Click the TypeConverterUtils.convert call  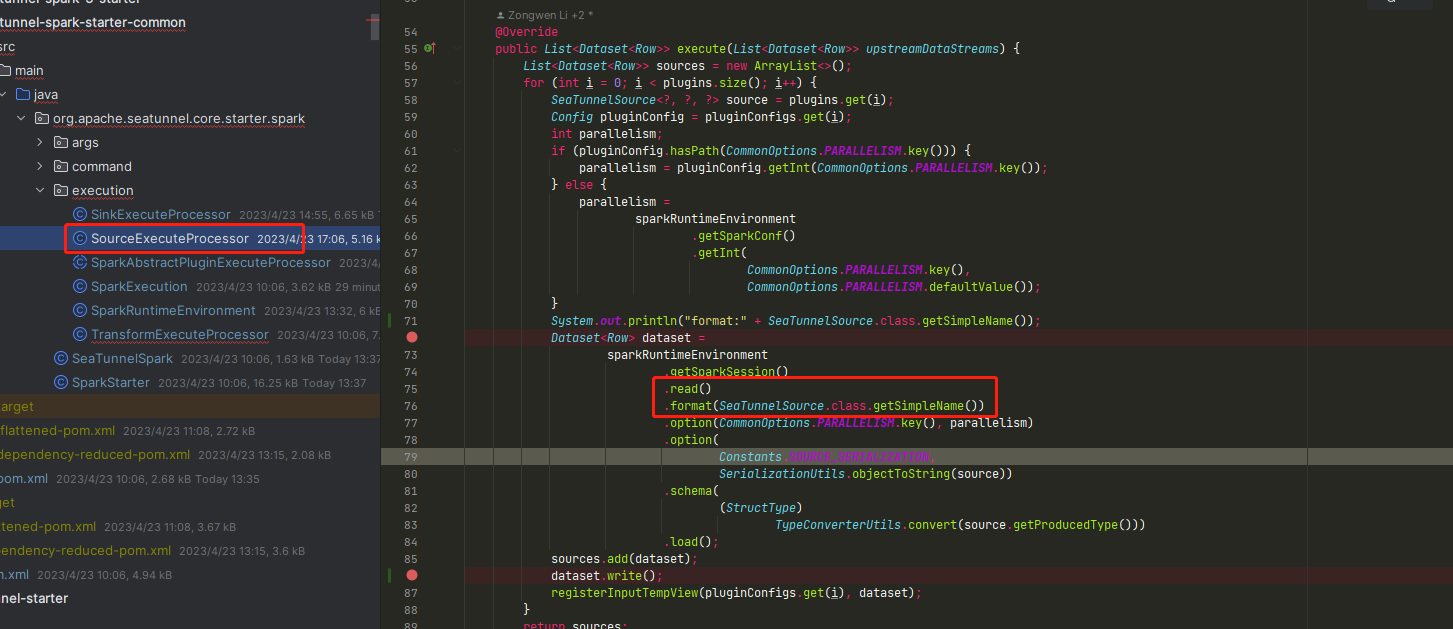coord(959,525)
